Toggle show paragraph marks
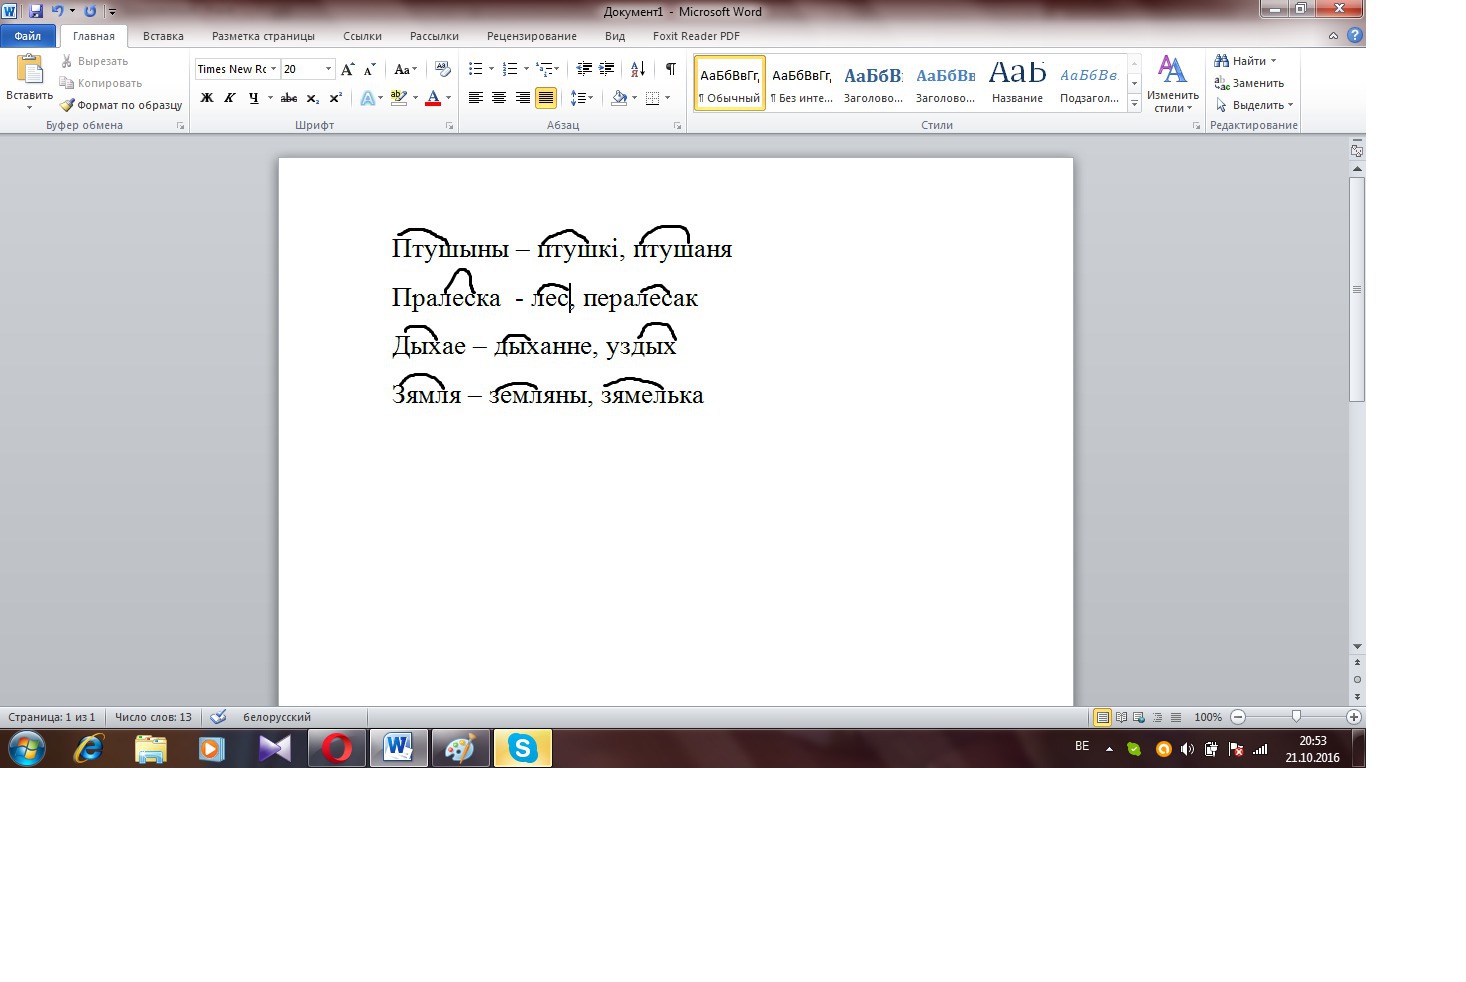1466x982 pixels. pyautogui.click(x=670, y=69)
